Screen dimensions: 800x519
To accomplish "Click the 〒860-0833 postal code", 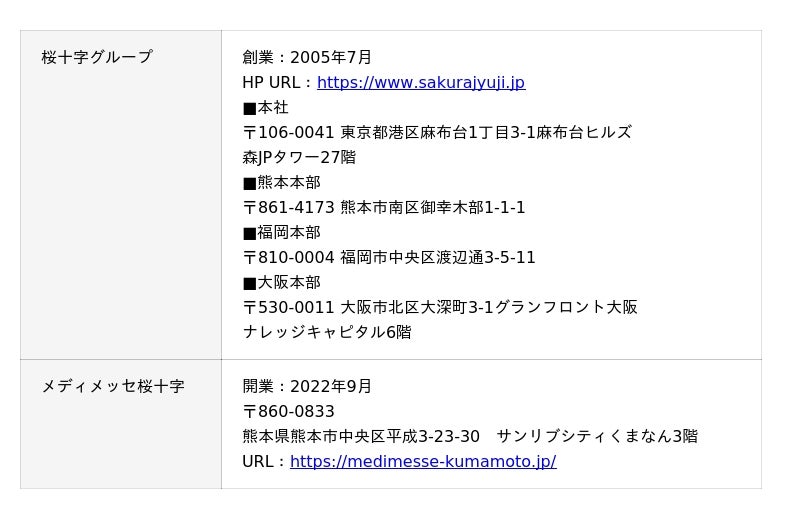I will pos(289,412).
